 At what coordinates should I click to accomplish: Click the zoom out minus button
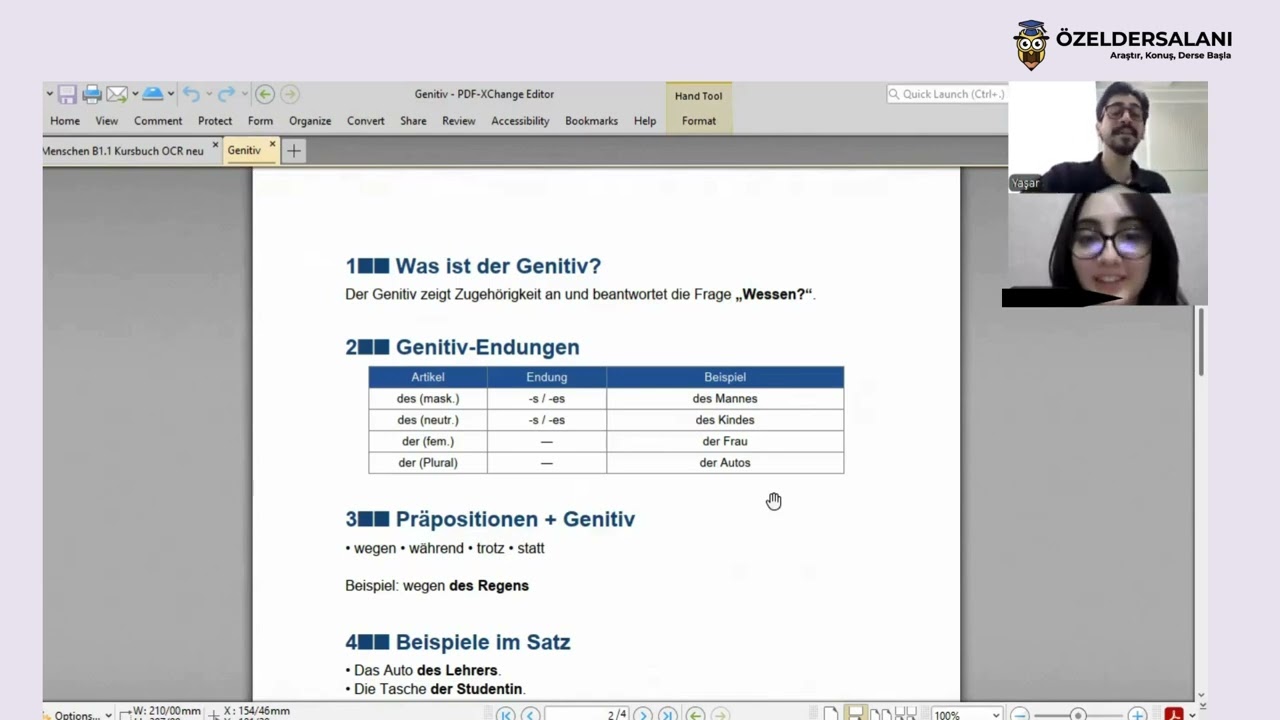pyautogui.click(x=1019, y=714)
